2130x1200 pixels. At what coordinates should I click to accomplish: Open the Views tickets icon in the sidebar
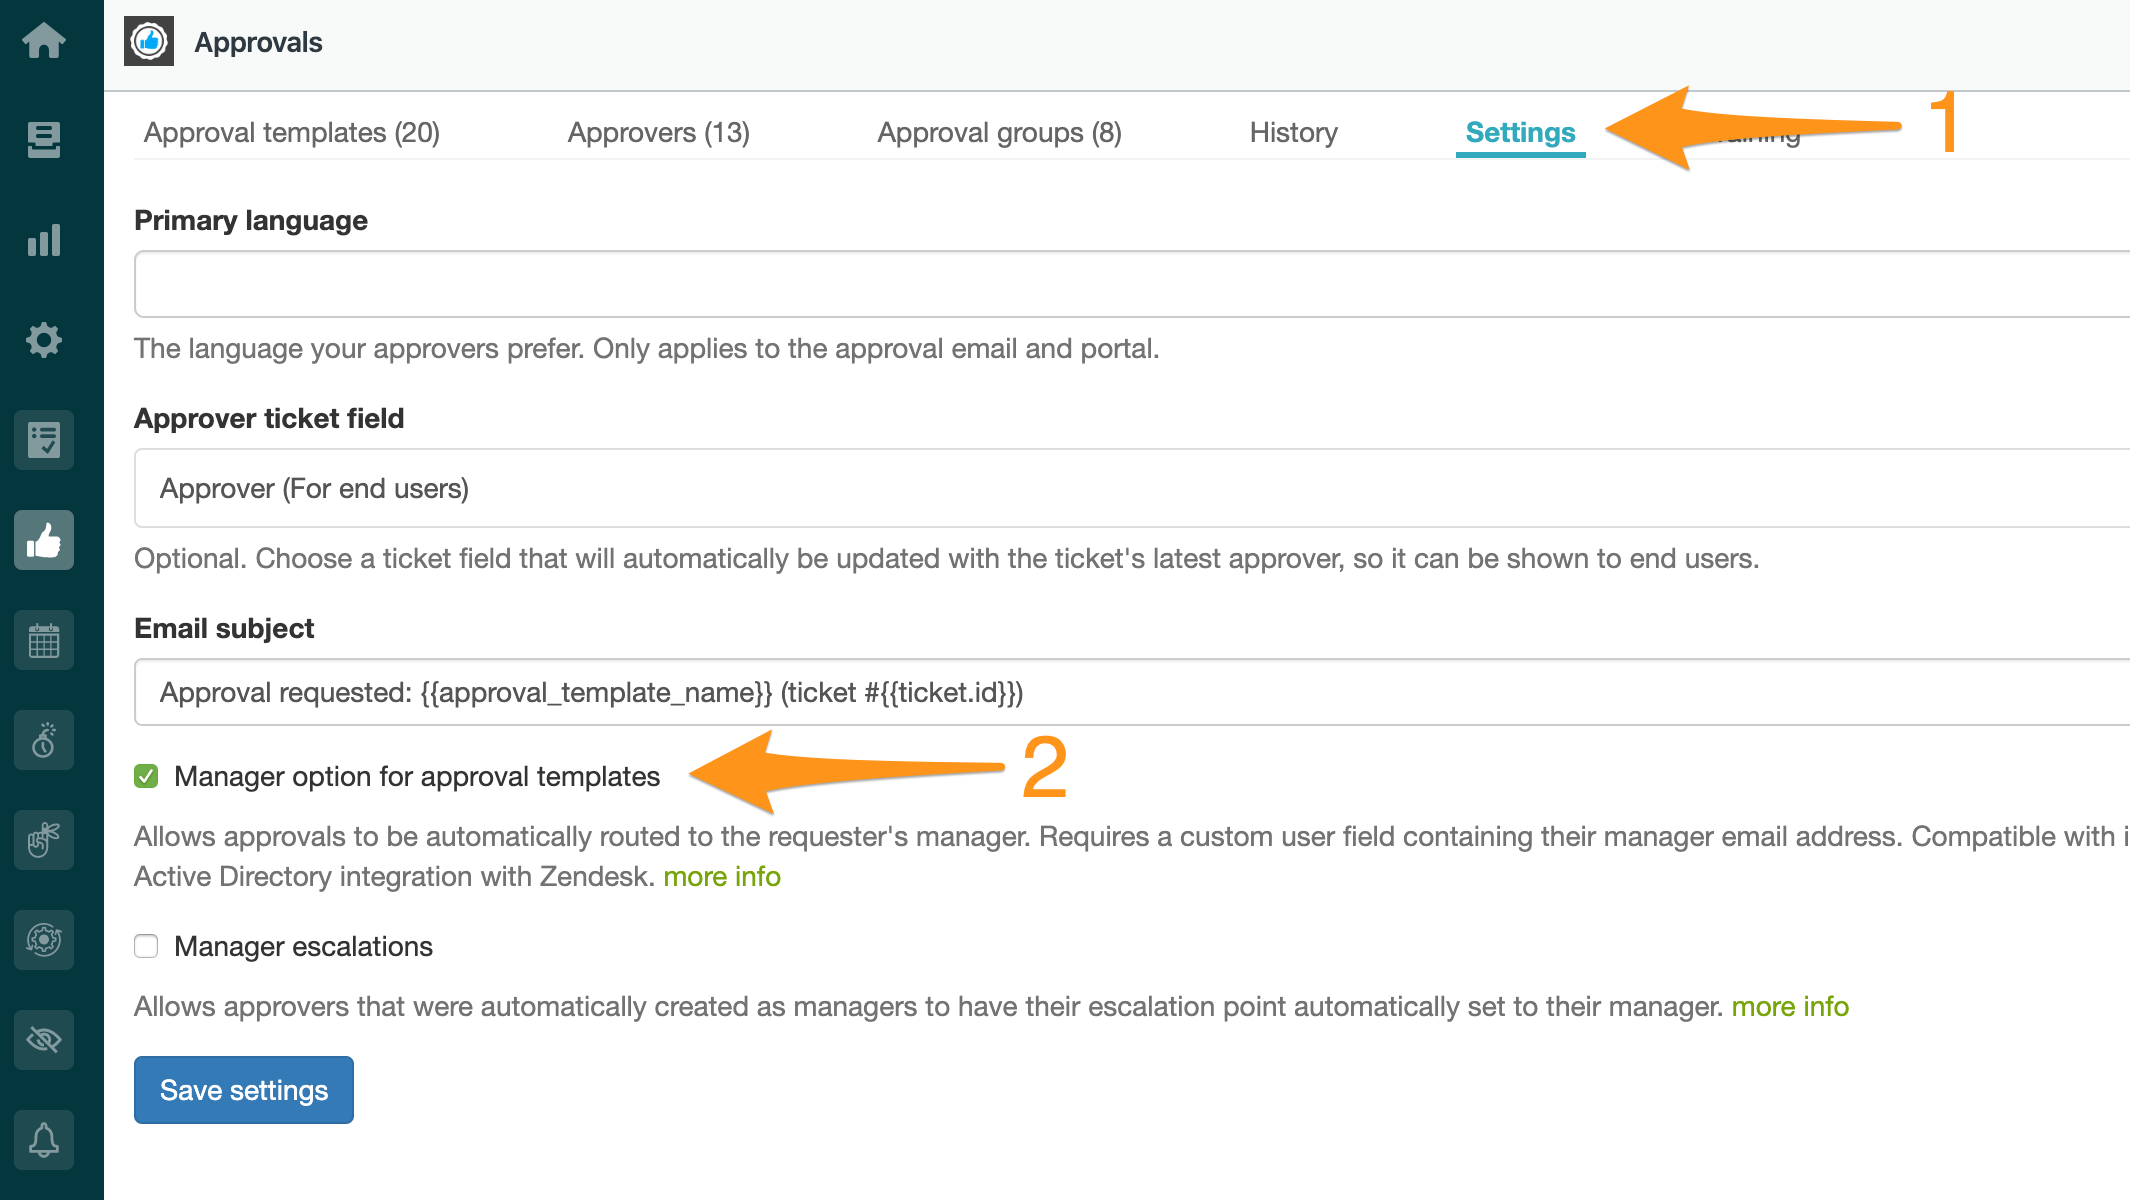(44, 140)
